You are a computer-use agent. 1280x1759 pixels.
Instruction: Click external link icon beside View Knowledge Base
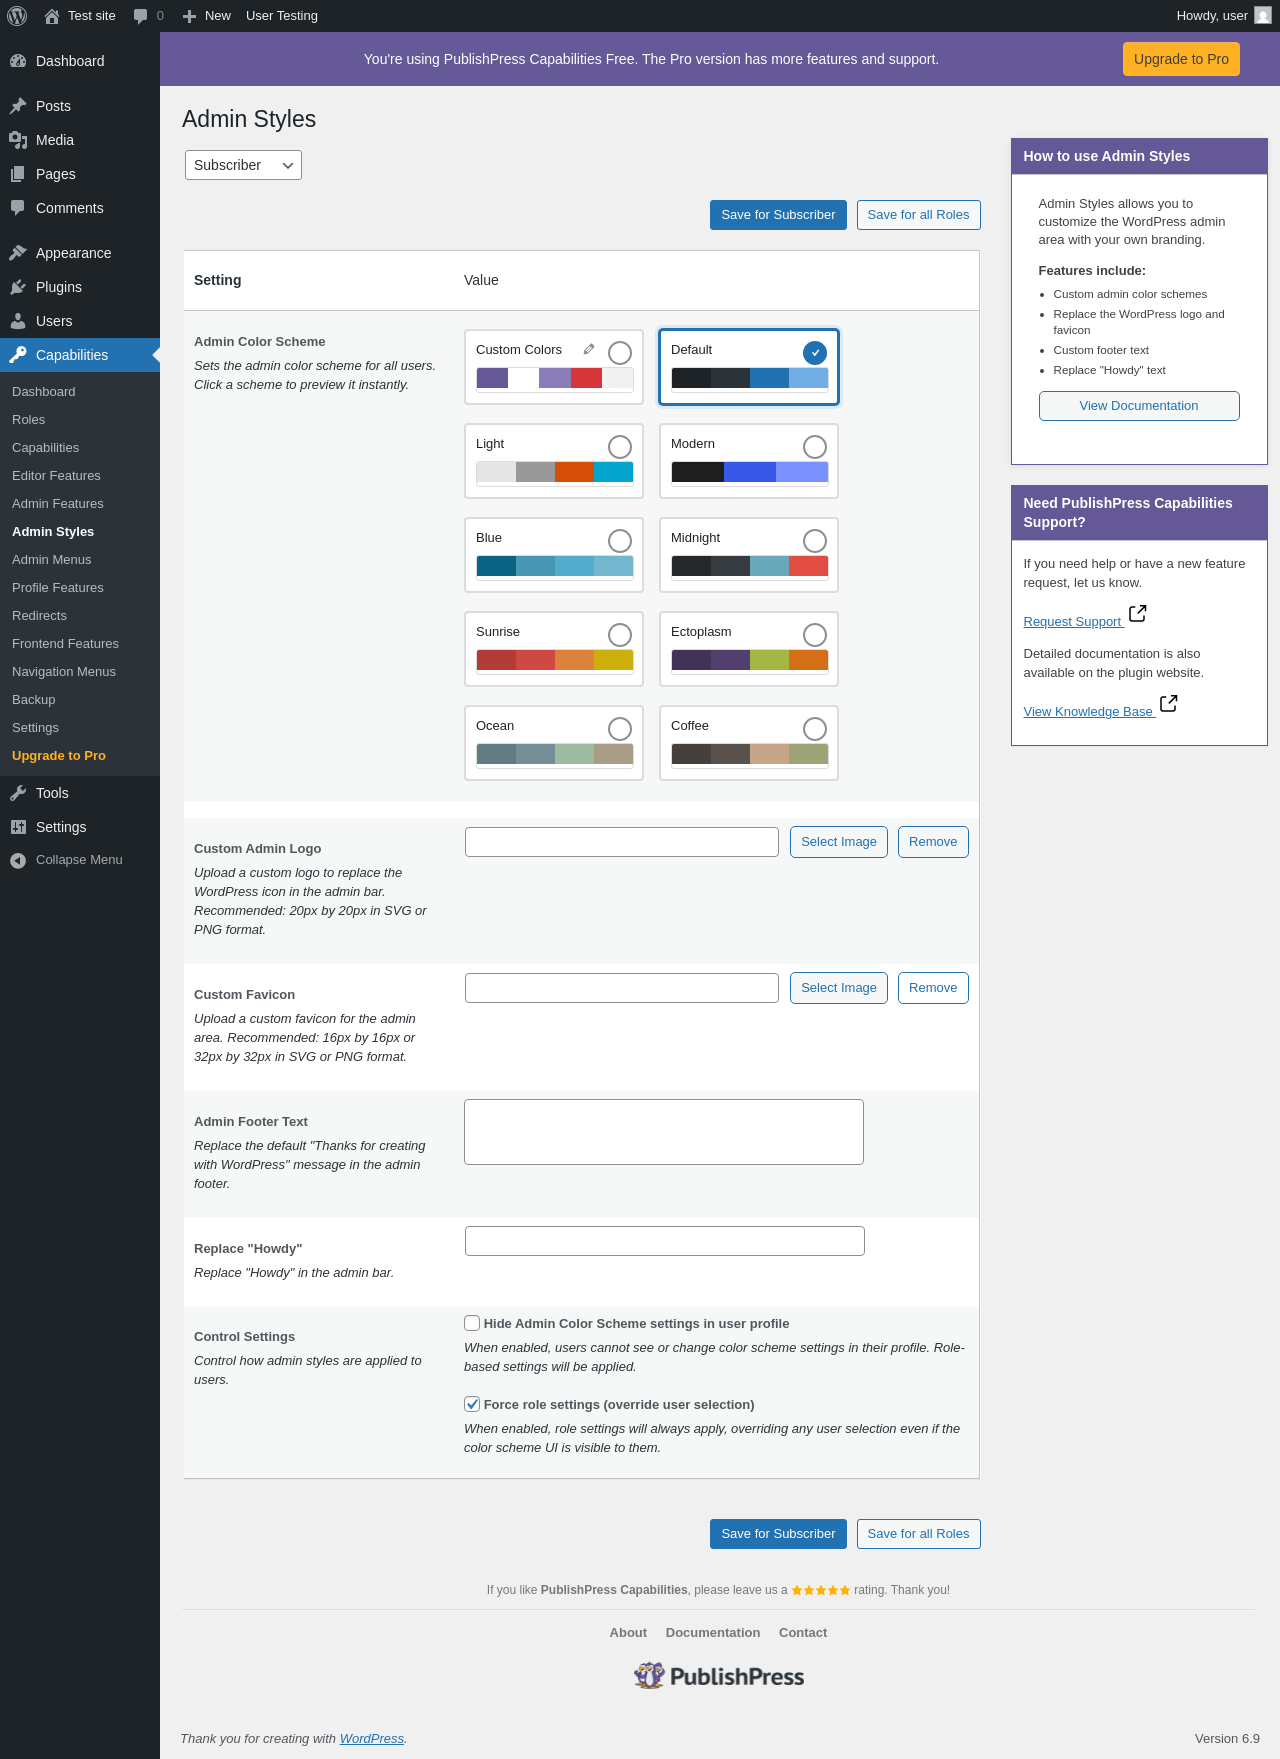point(1168,703)
